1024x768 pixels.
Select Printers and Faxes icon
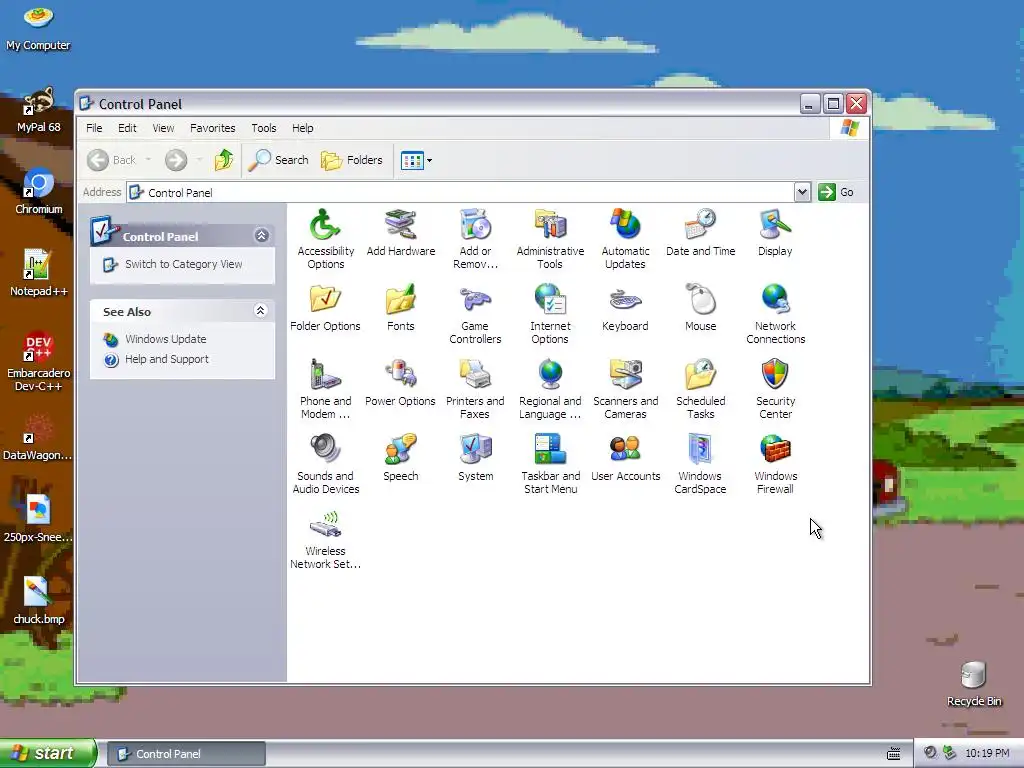click(x=475, y=375)
